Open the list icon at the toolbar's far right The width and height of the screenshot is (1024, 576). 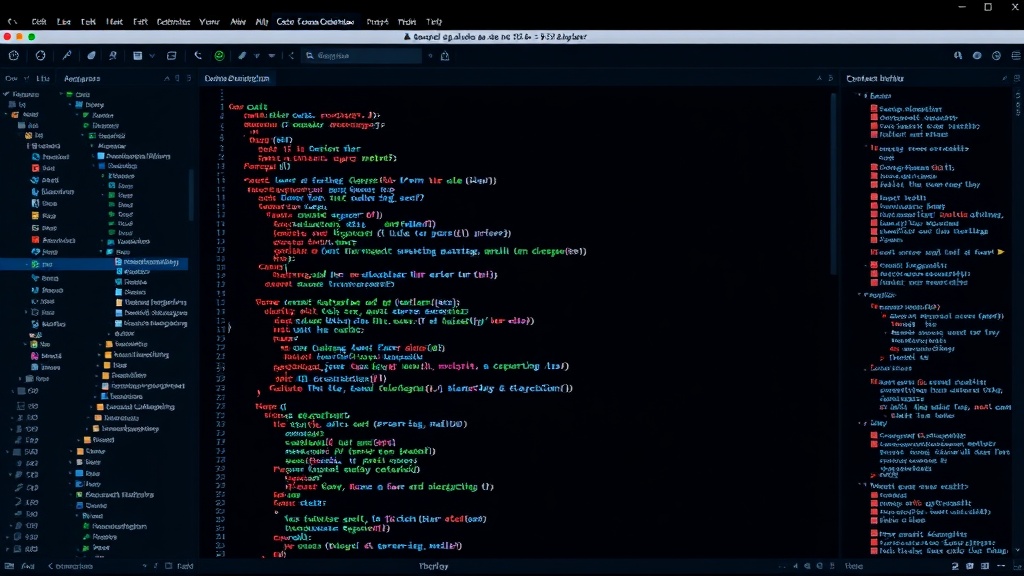pos(1016,56)
